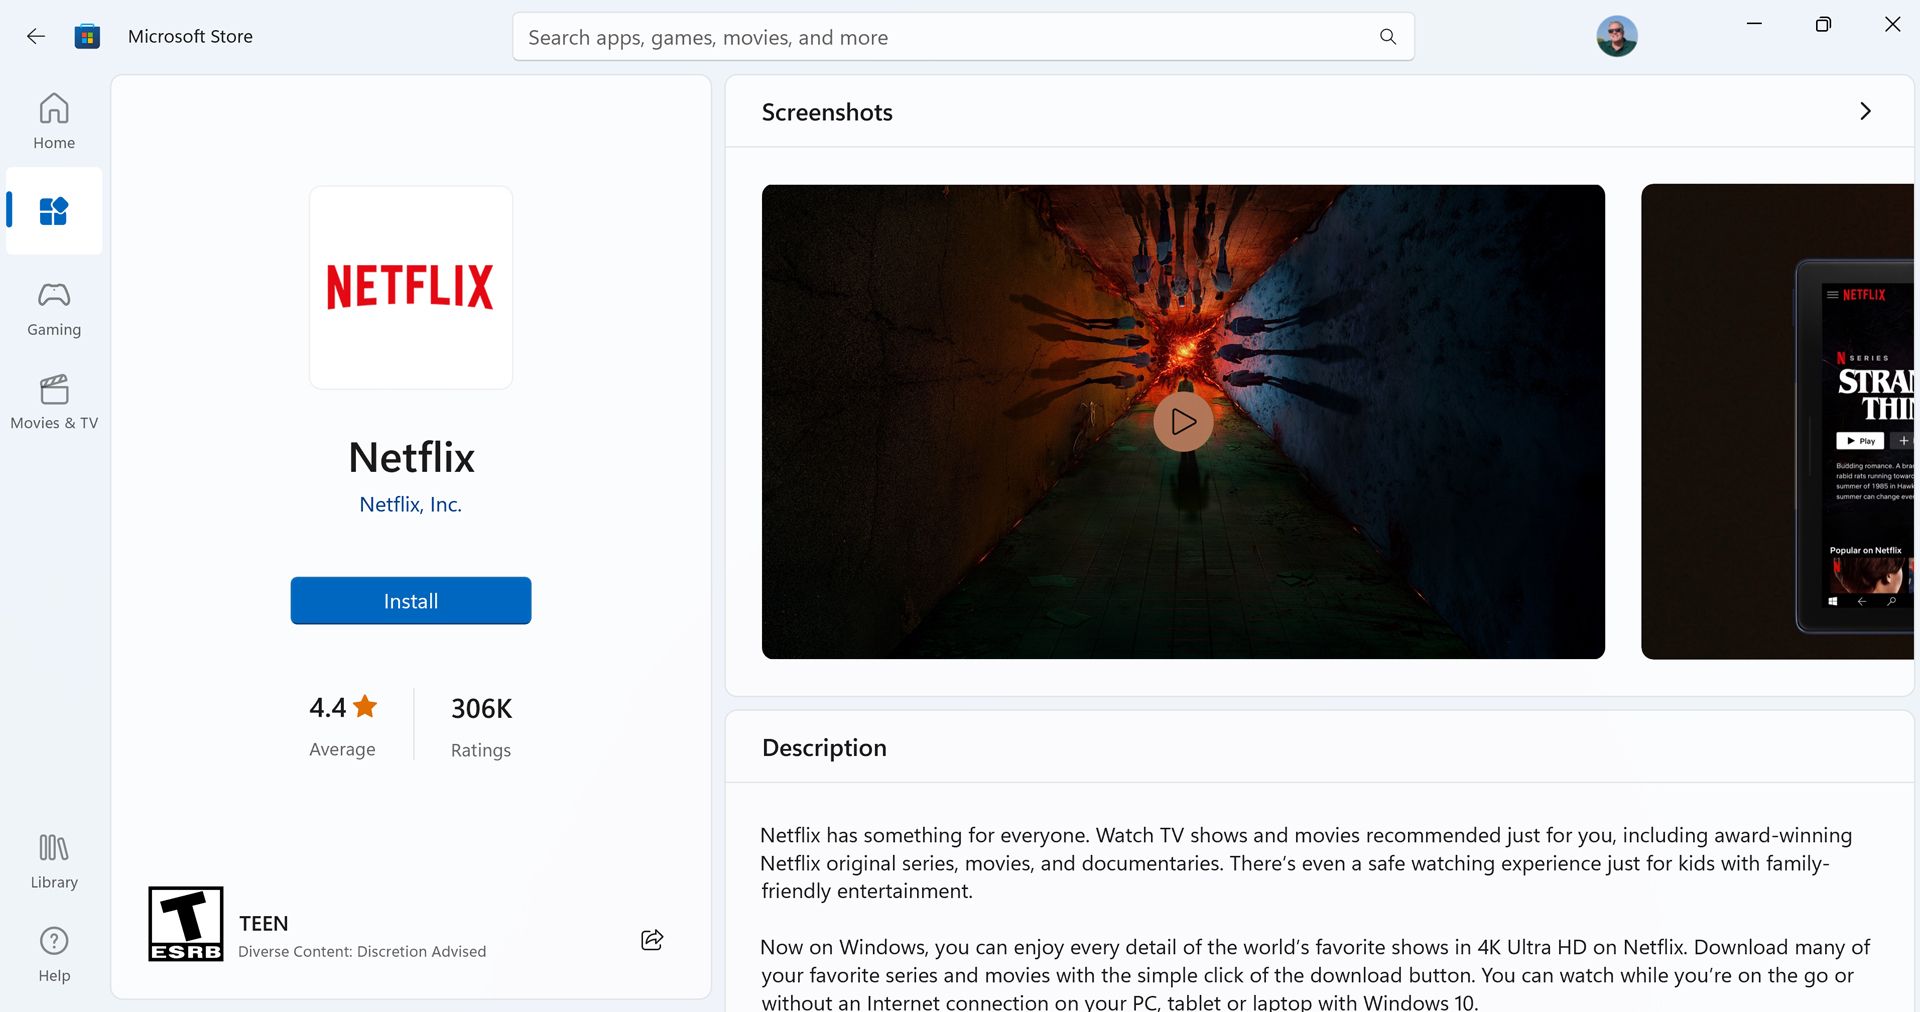Open the second Netflix tablet screenshot
The width and height of the screenshot is (1920, 1012).
pos(1777,421)
